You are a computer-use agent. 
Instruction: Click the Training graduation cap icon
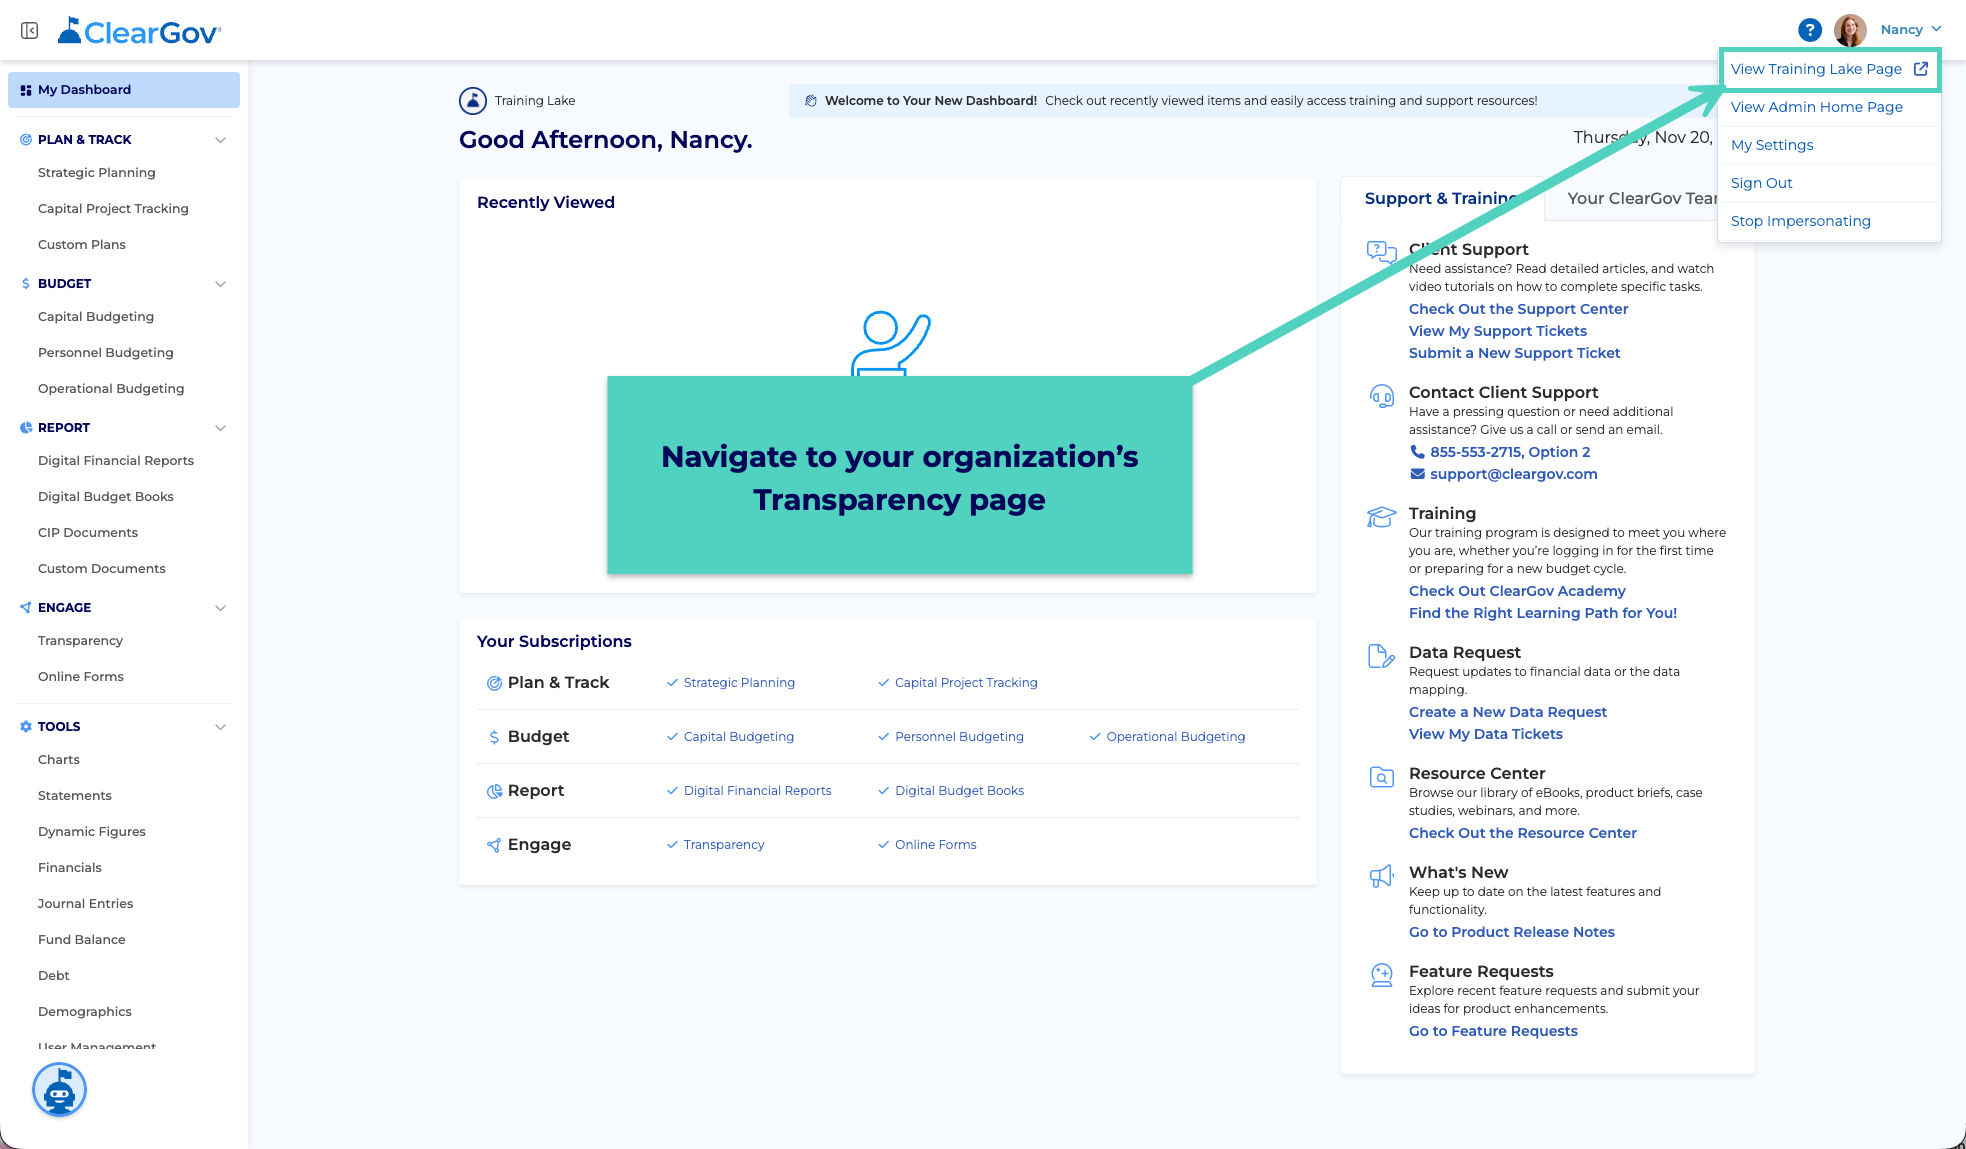(x=1382, y=516)
